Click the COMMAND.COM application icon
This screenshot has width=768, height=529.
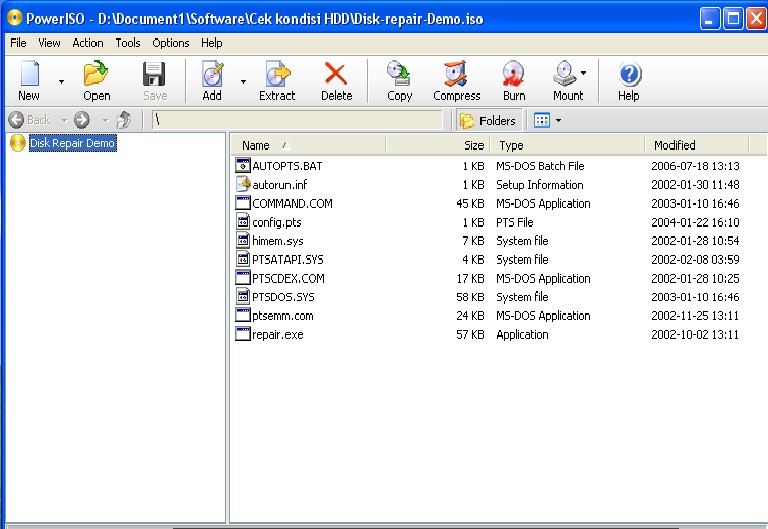click(x=243, y=202)
